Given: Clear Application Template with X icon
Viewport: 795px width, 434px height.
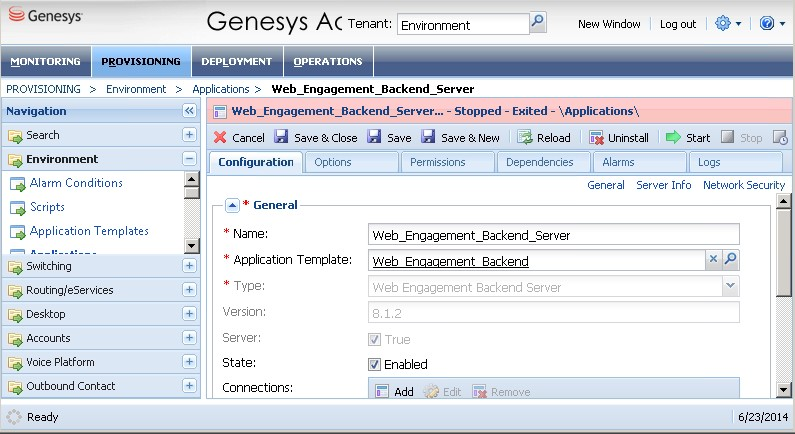Looking at the screenshot, I should [x=713, y=259].
